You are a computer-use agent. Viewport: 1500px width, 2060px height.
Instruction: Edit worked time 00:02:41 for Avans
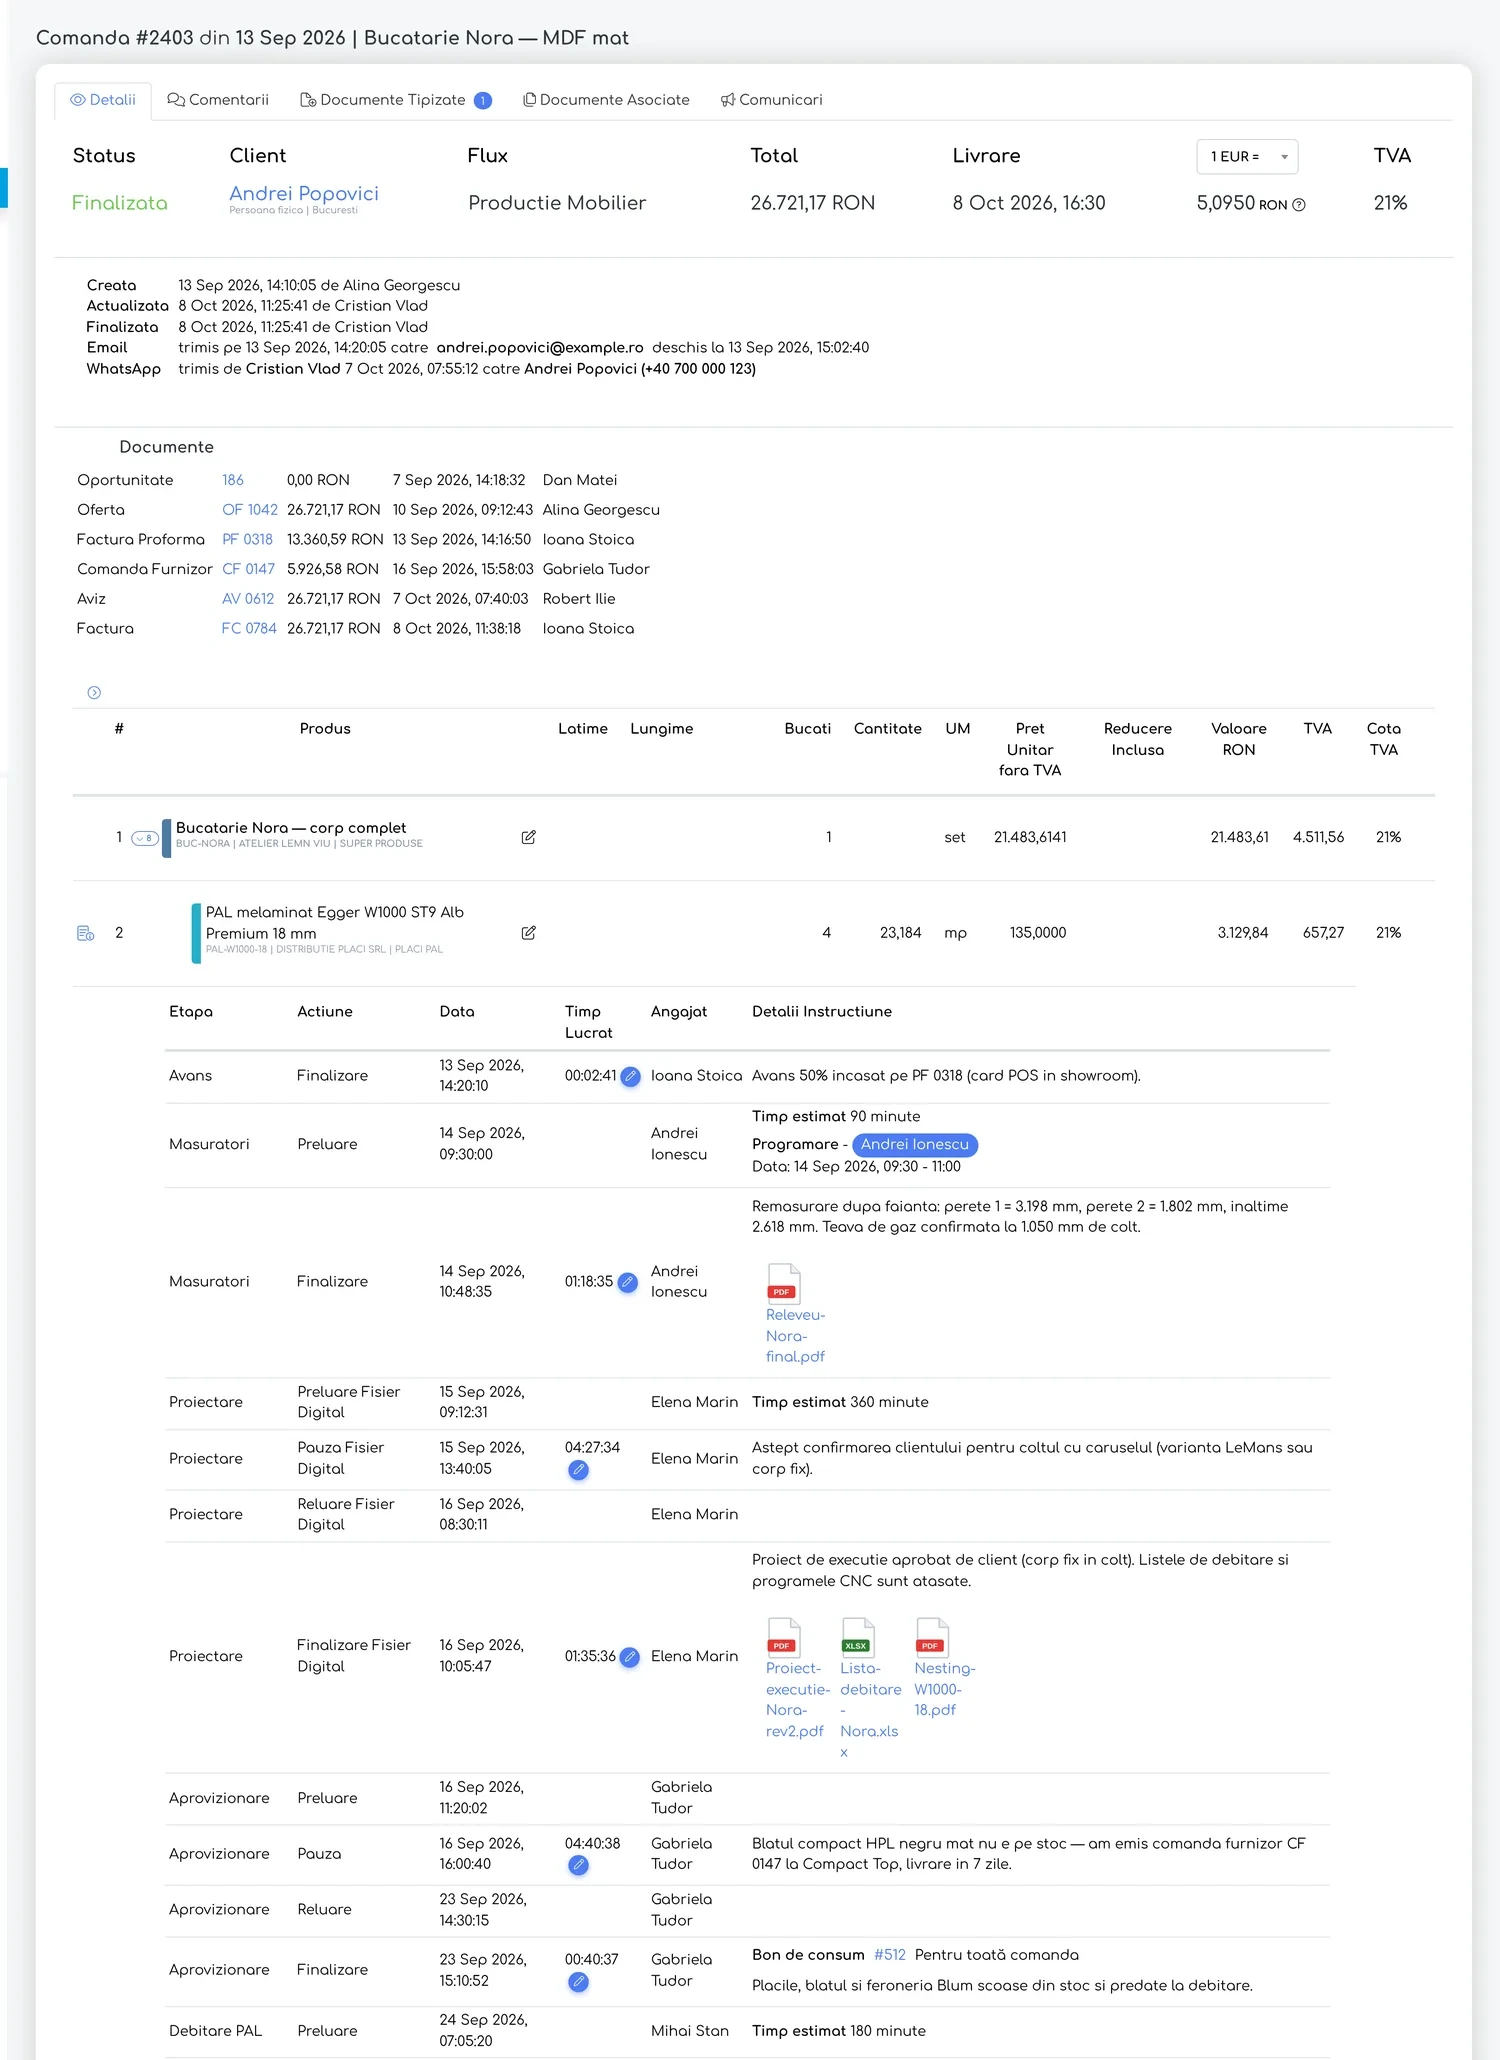click(630, 1077)
